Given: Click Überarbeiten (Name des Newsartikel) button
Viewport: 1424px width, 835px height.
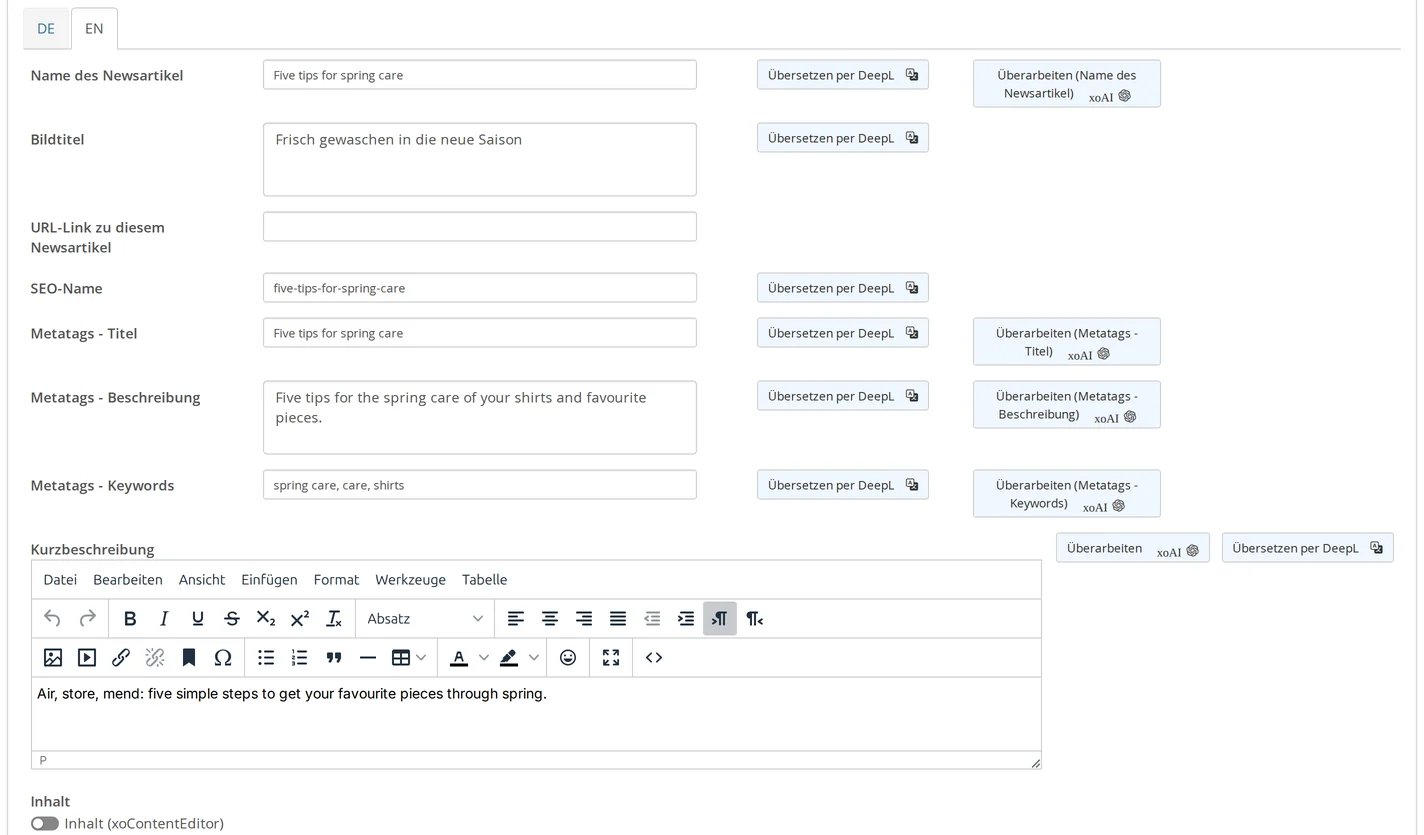Looking at the screenshot, I should 1067,84.
